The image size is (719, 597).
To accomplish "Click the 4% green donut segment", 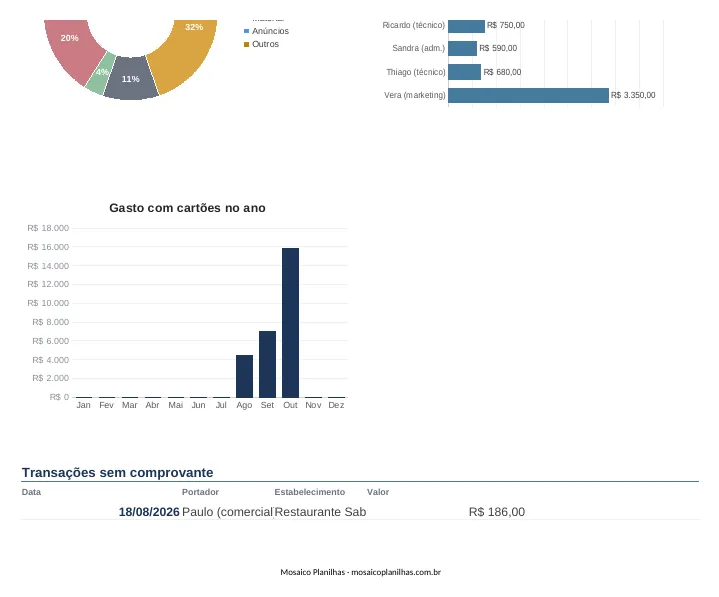I will coord(101,74).
